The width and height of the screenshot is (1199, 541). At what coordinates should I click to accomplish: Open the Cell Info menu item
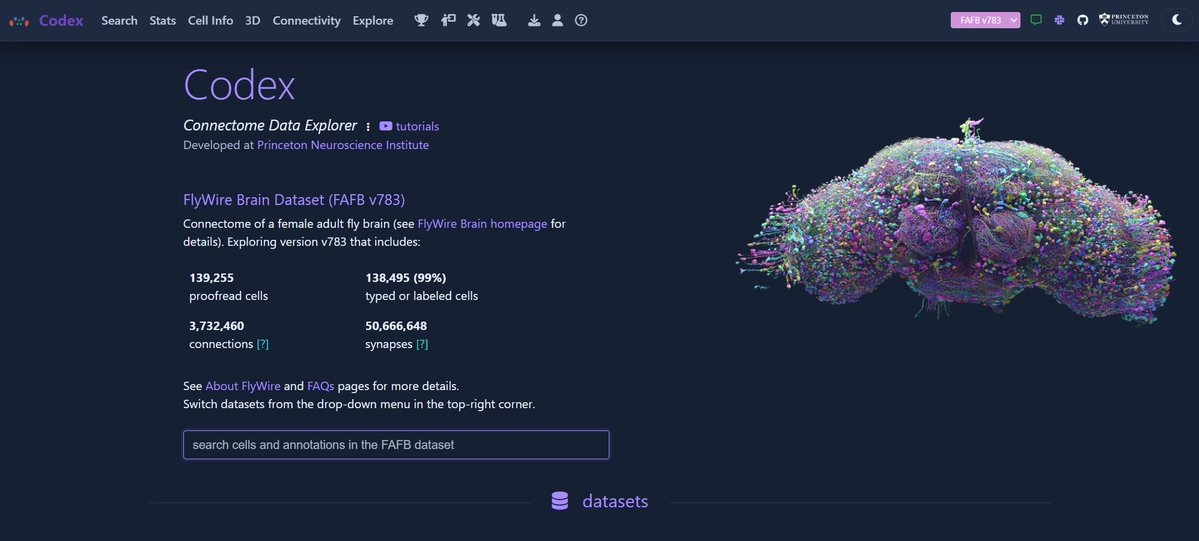[210, 21]
